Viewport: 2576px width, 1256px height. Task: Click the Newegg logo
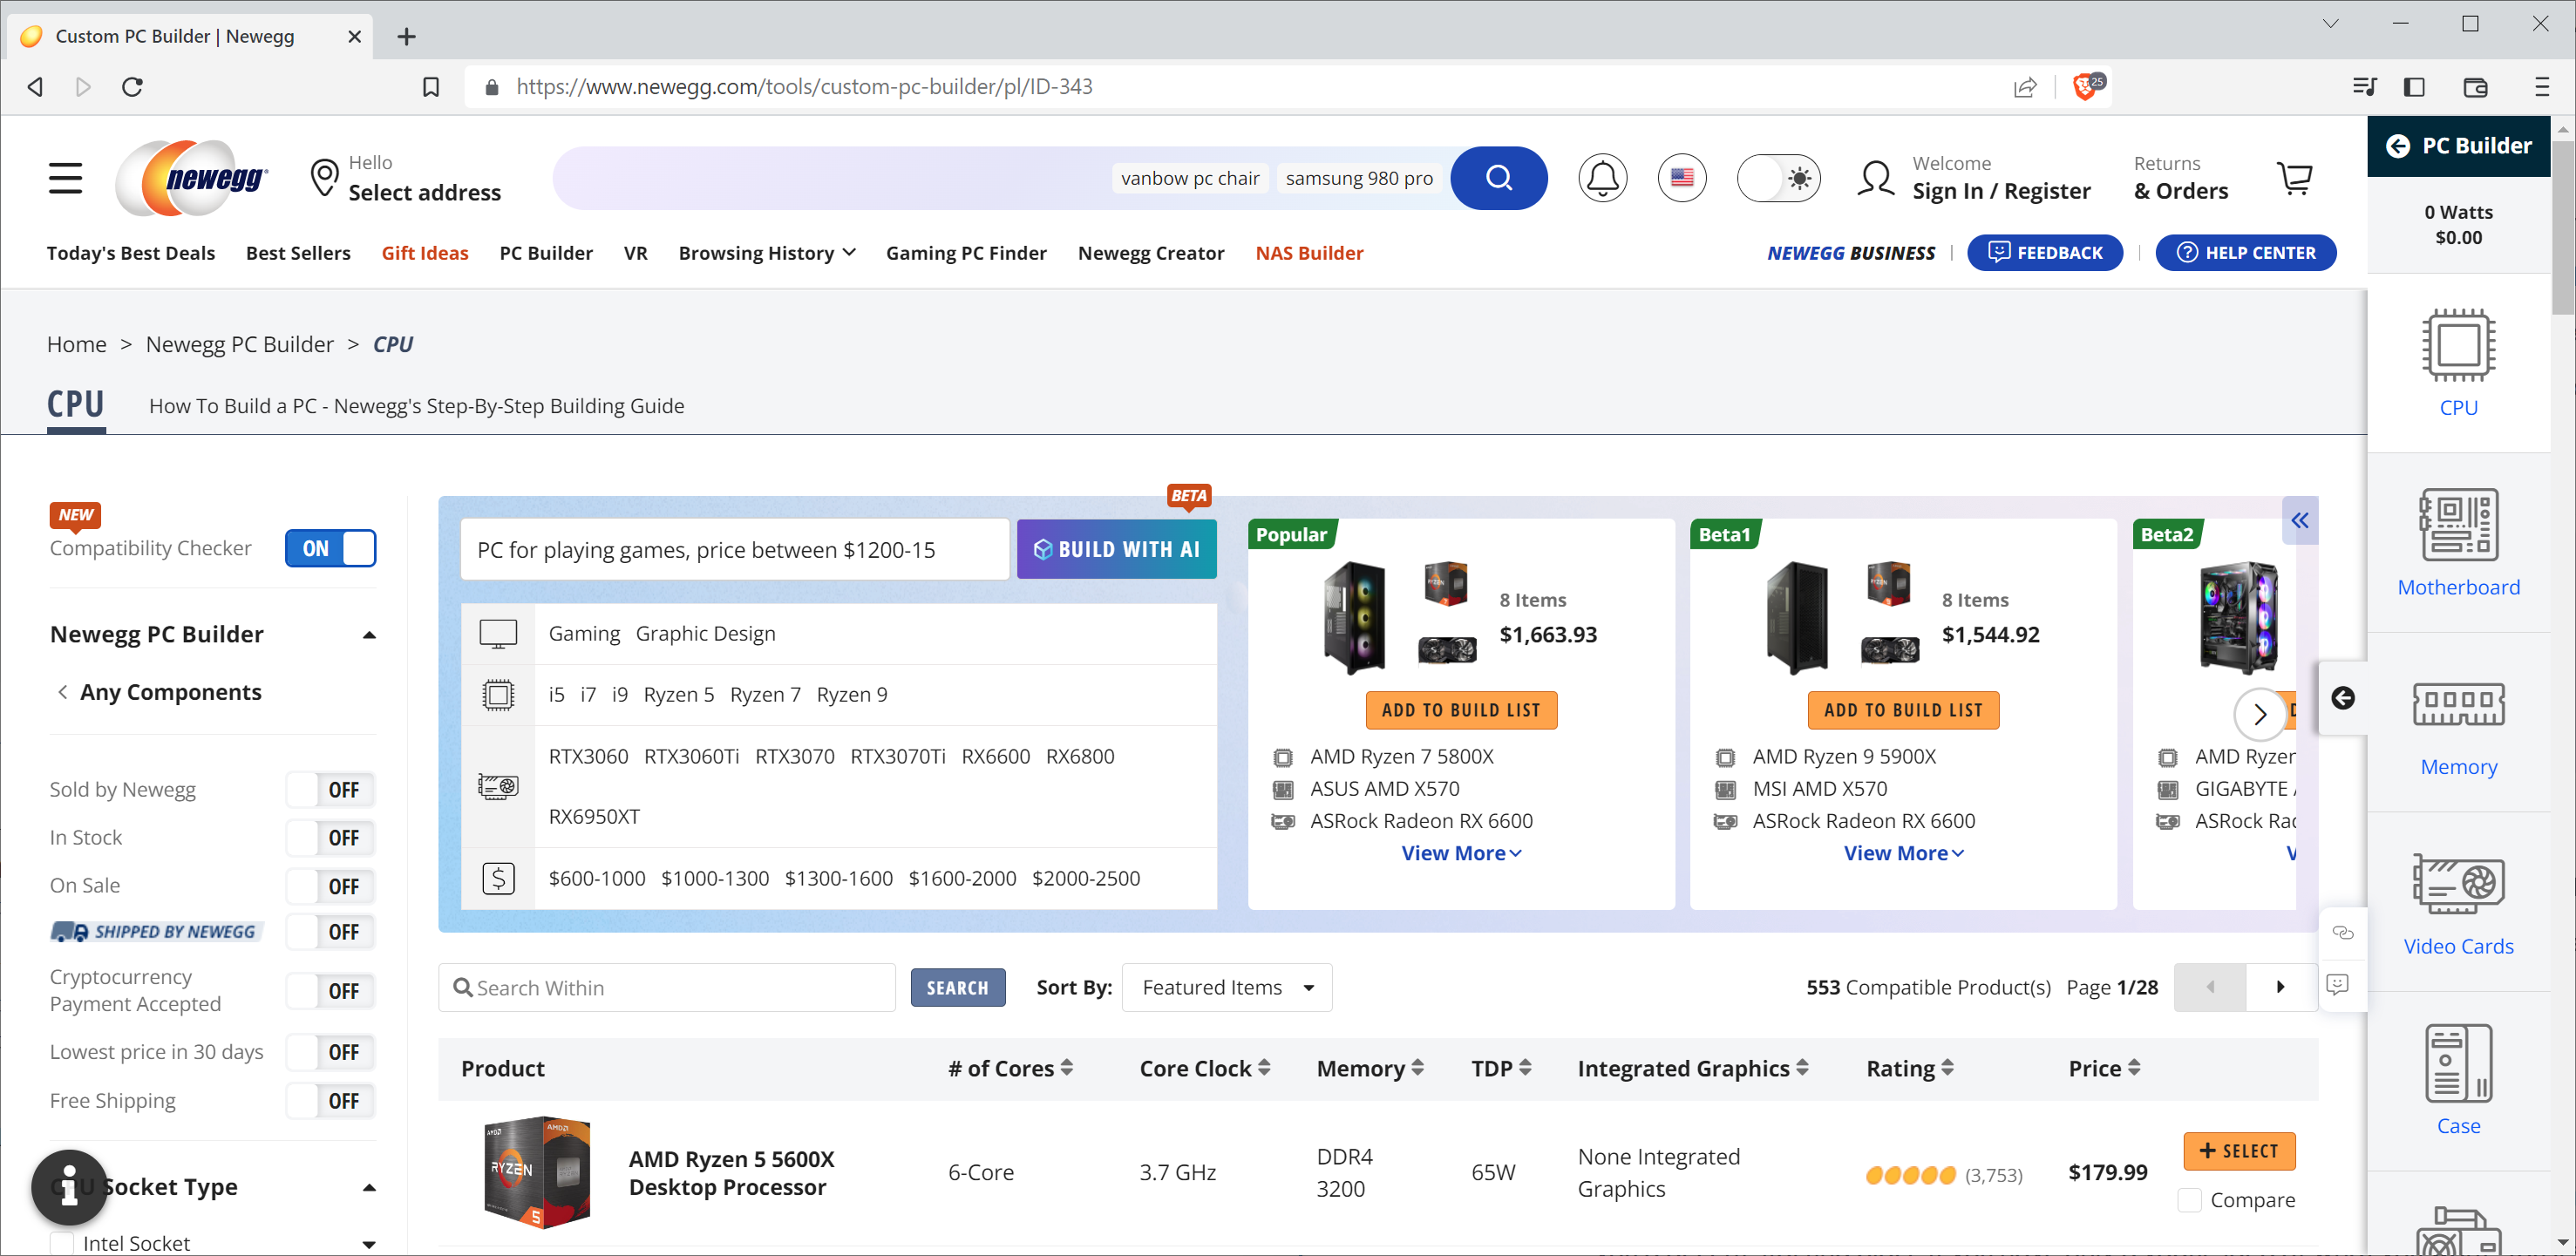click(x=191, y=178)
